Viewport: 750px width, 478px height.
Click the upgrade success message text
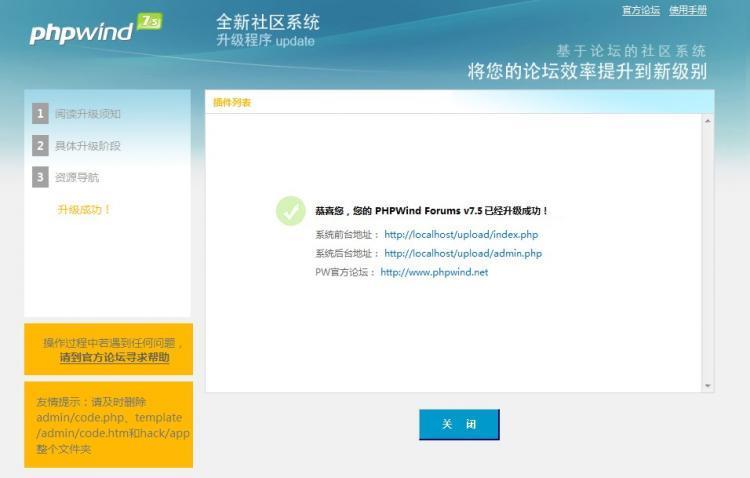431,211
